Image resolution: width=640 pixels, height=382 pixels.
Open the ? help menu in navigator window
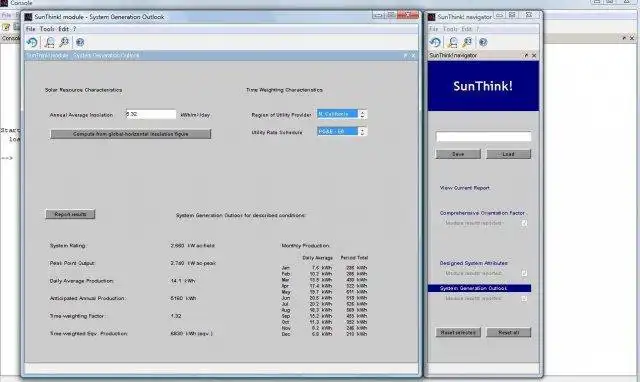[x=478, y=29]
